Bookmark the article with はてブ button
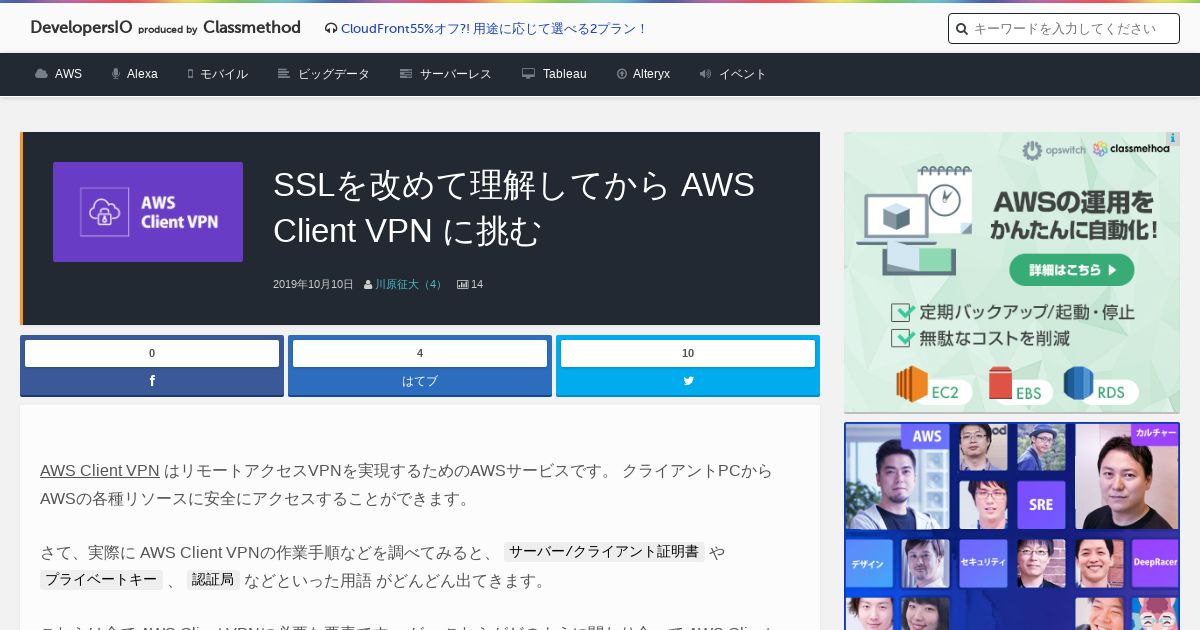 (x=420, y=381)
